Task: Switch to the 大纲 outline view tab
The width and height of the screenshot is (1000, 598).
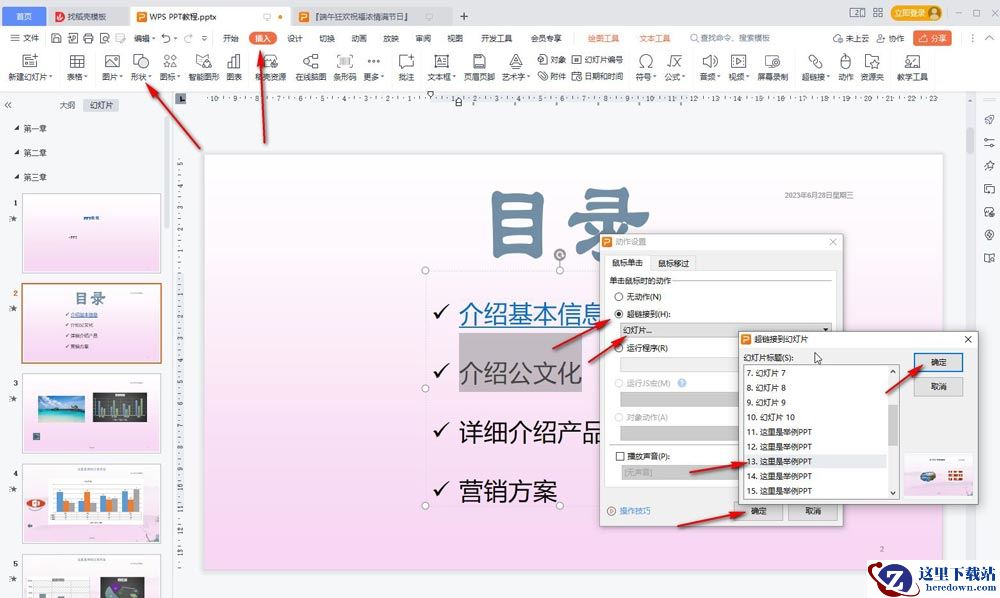Action: click(68, 105)
